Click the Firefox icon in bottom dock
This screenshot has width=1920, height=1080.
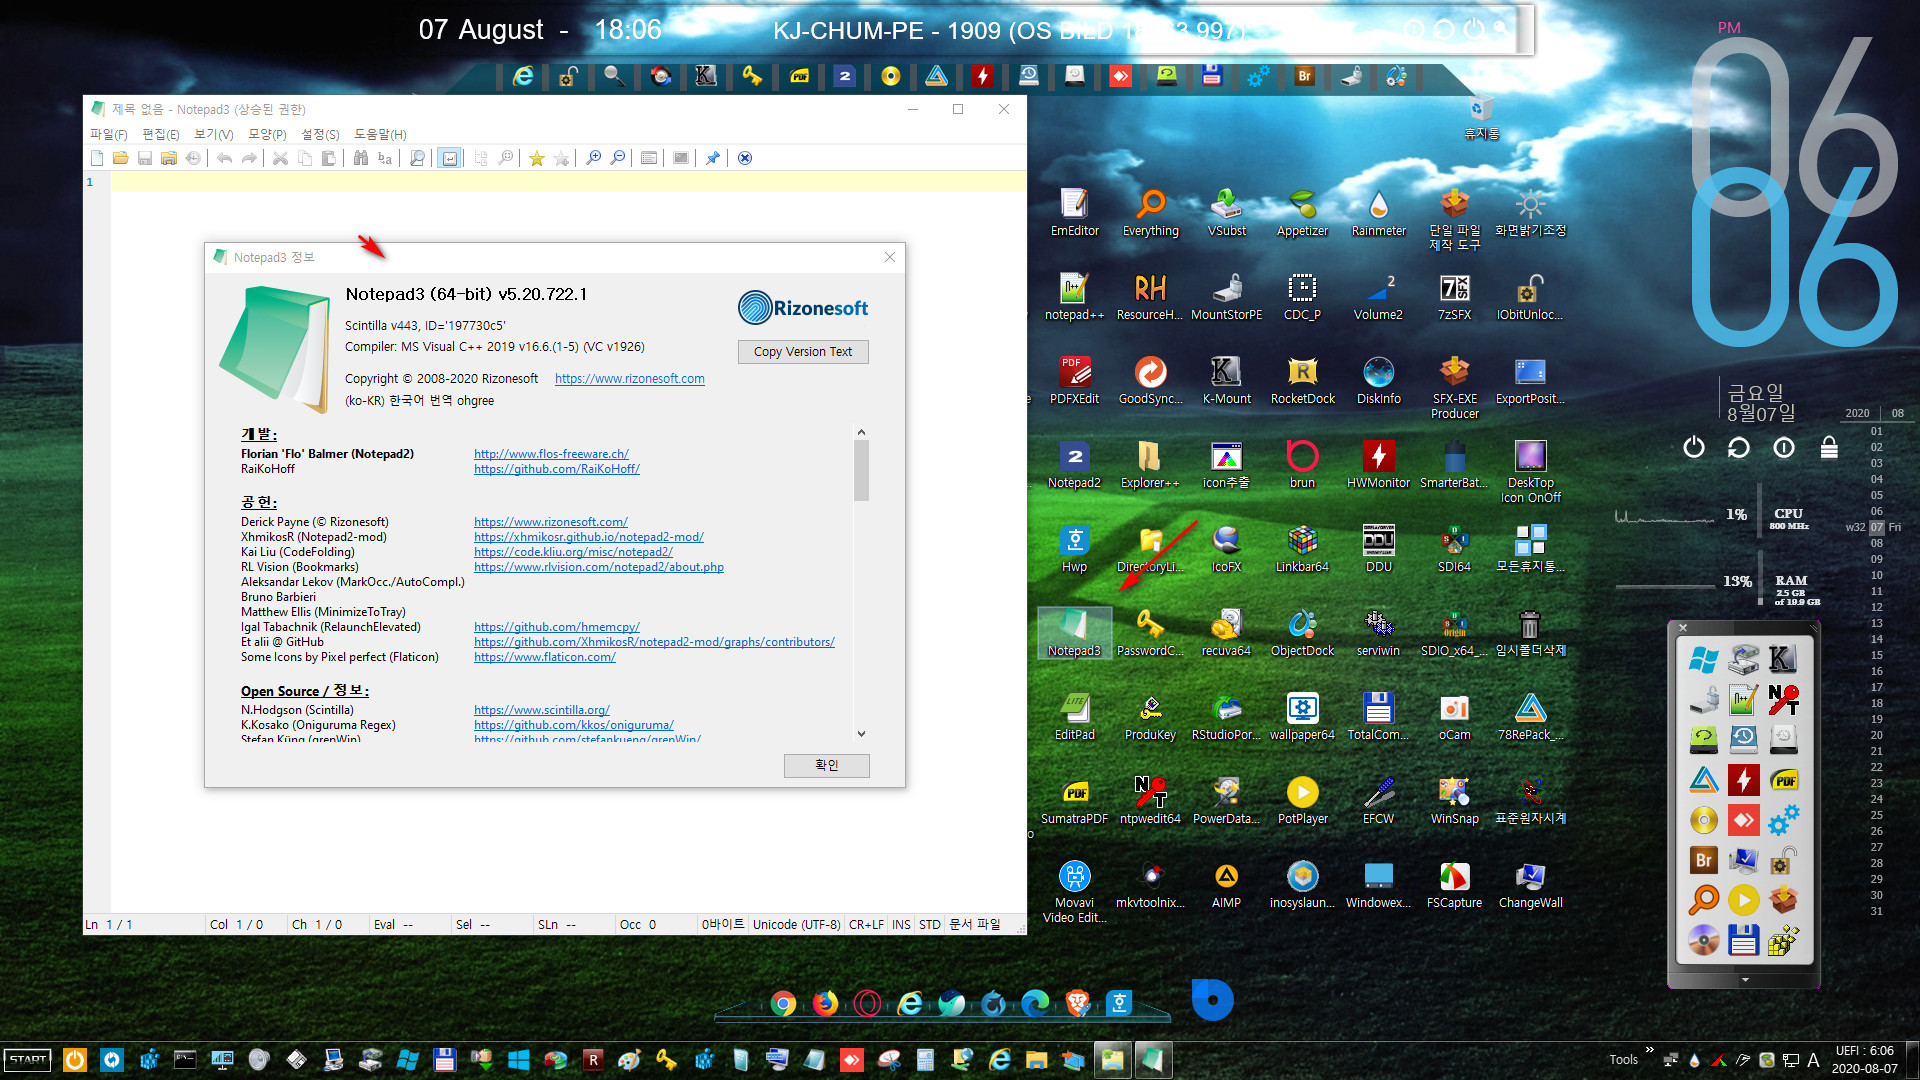825,1003
